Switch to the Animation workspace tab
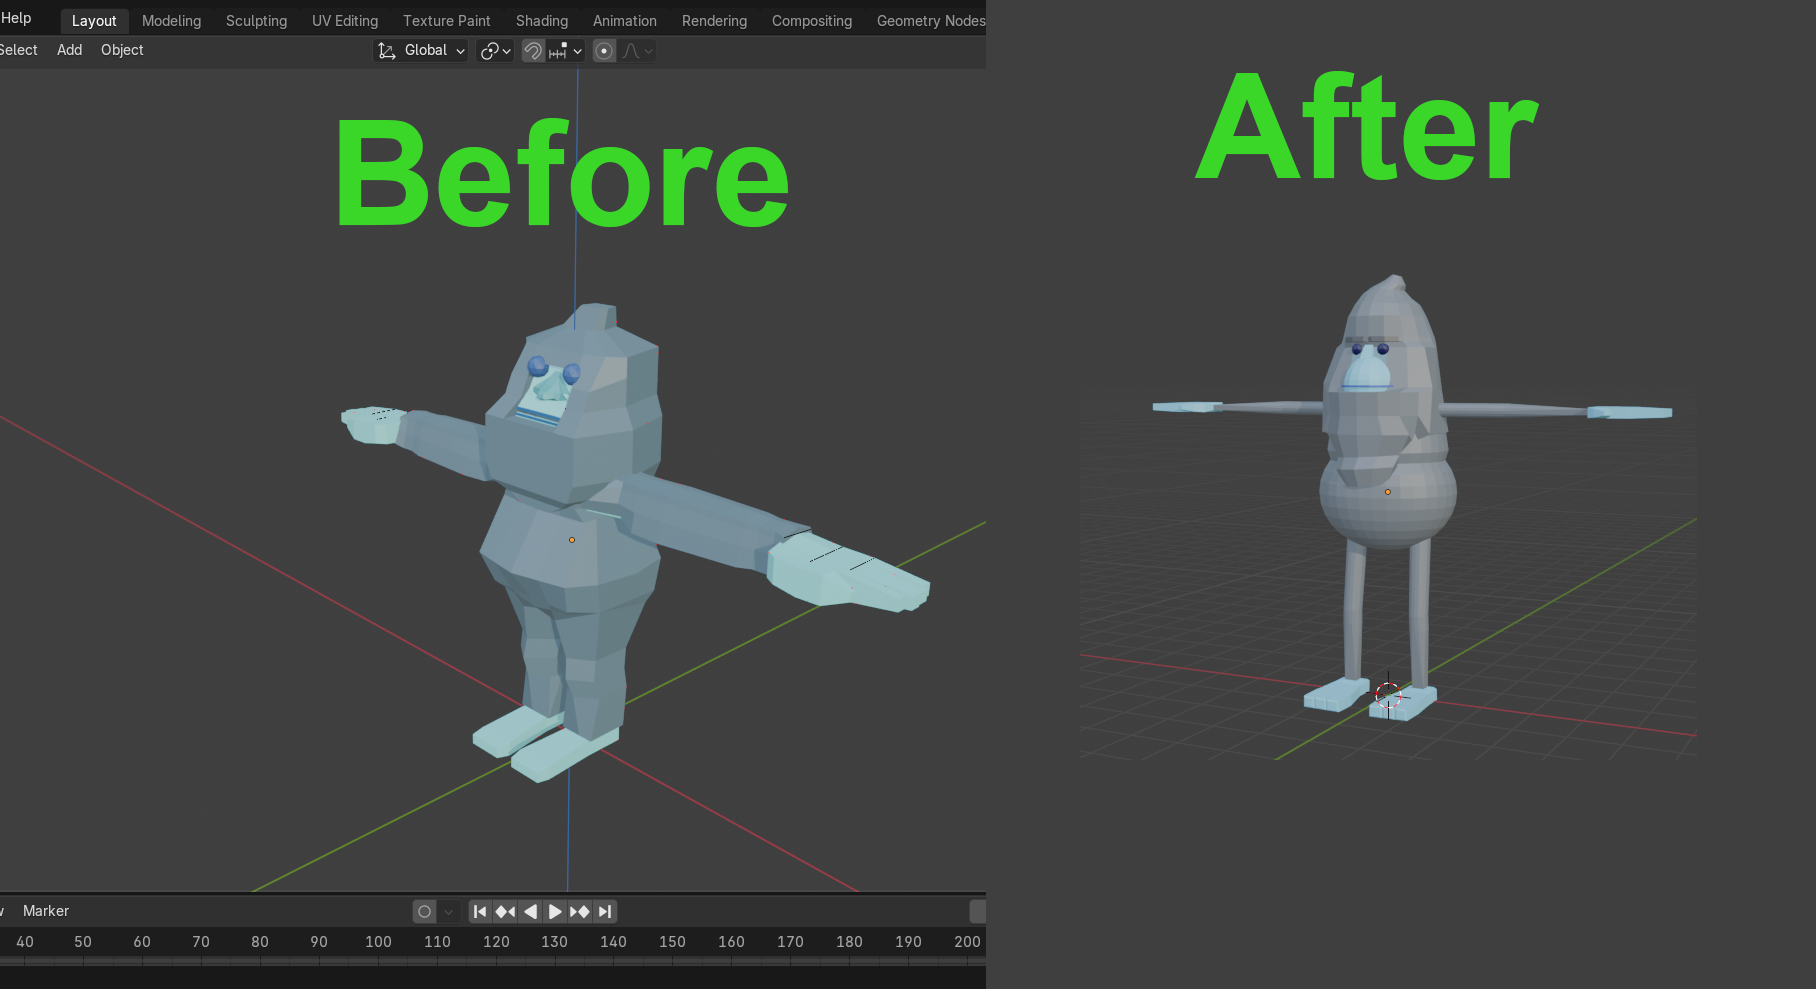The height and width of the screenshot is (989, 1816). click(x=625, y=21)
